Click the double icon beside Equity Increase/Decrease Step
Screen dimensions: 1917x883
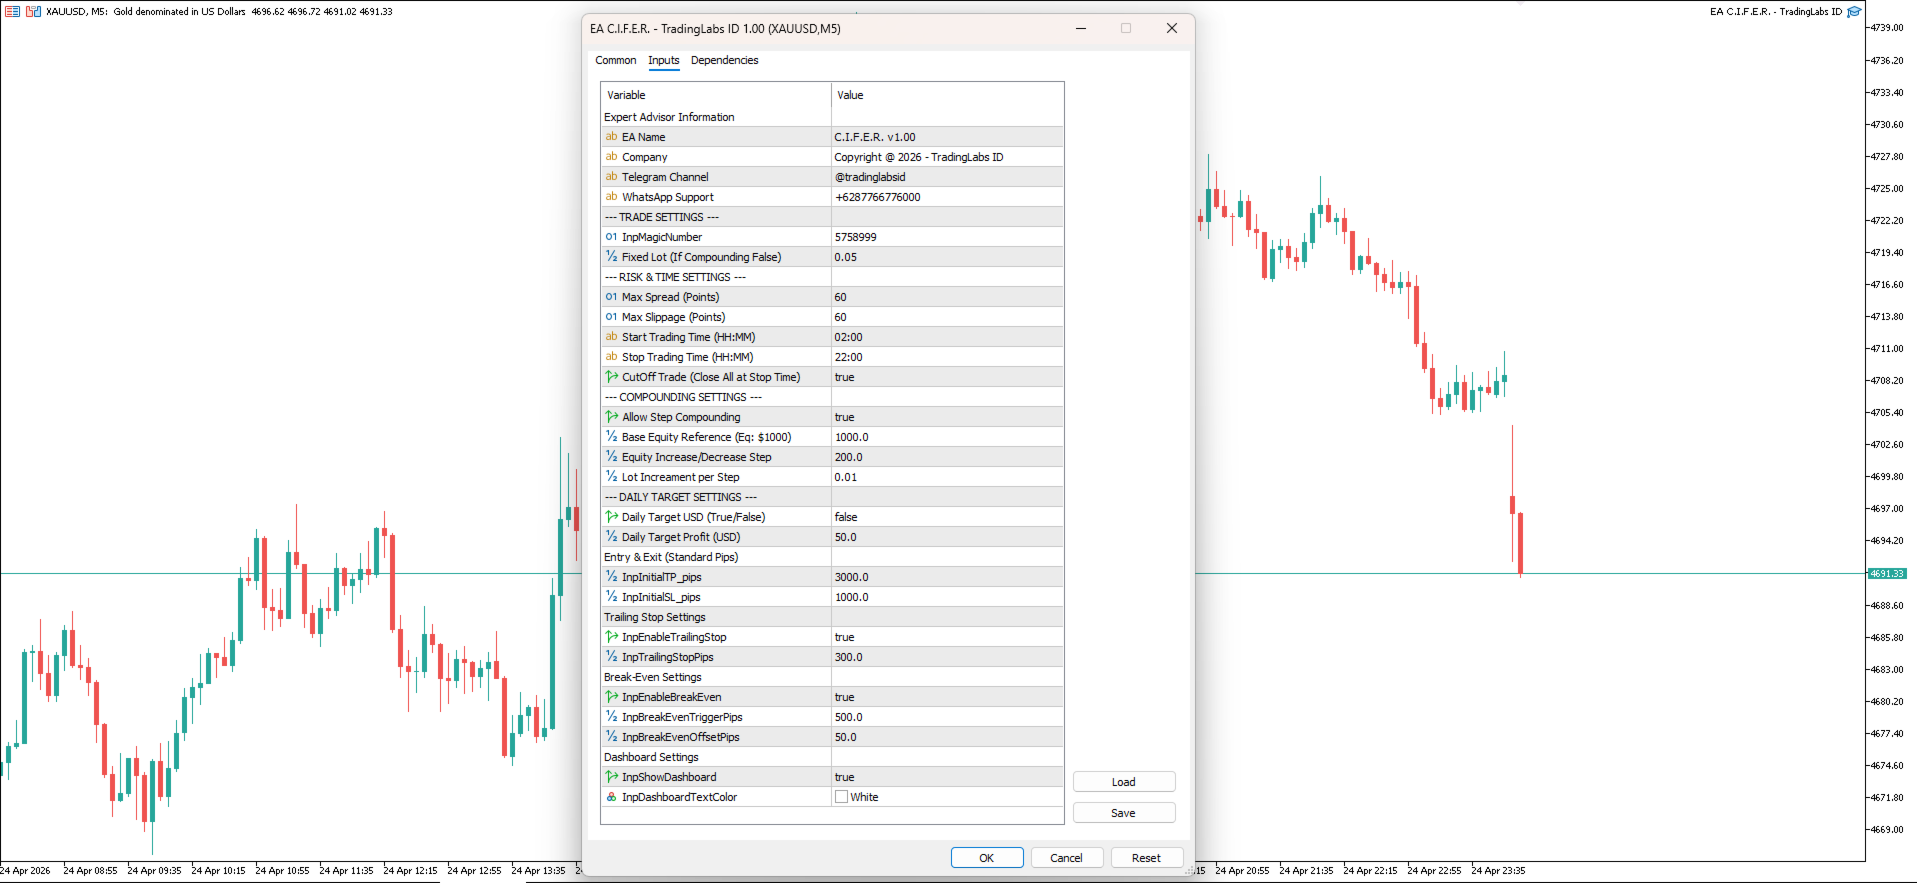[x=611, y=457]
